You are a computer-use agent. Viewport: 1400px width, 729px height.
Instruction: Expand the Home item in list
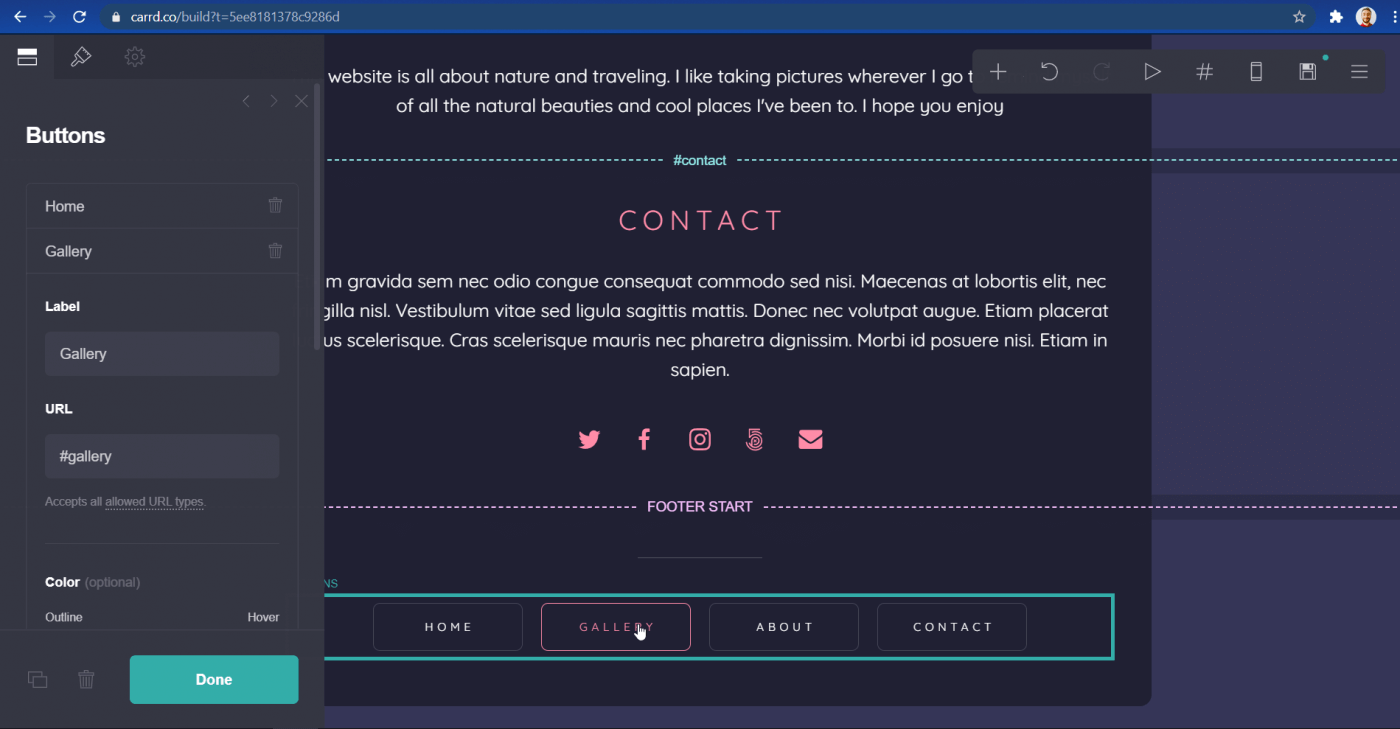tap(140, 206)
